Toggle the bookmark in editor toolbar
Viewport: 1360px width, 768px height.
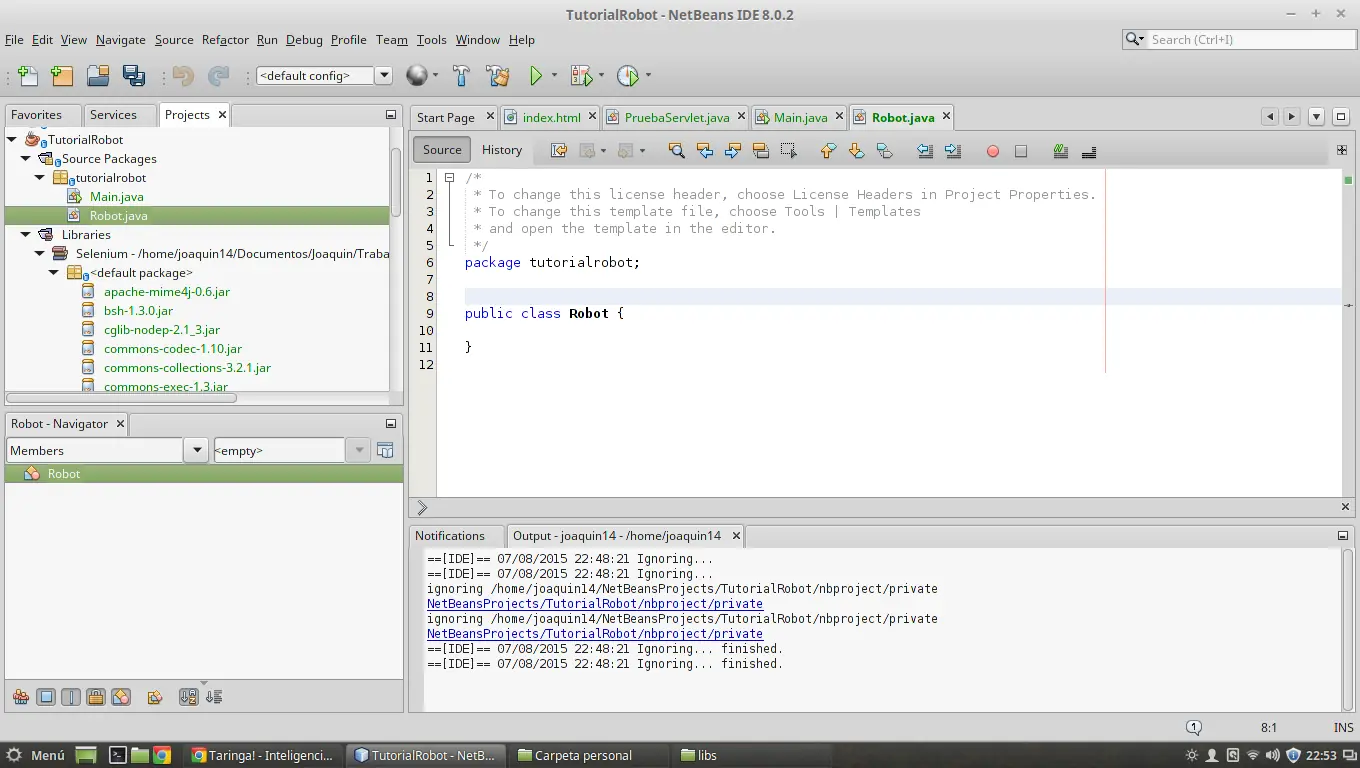point(884,151)
